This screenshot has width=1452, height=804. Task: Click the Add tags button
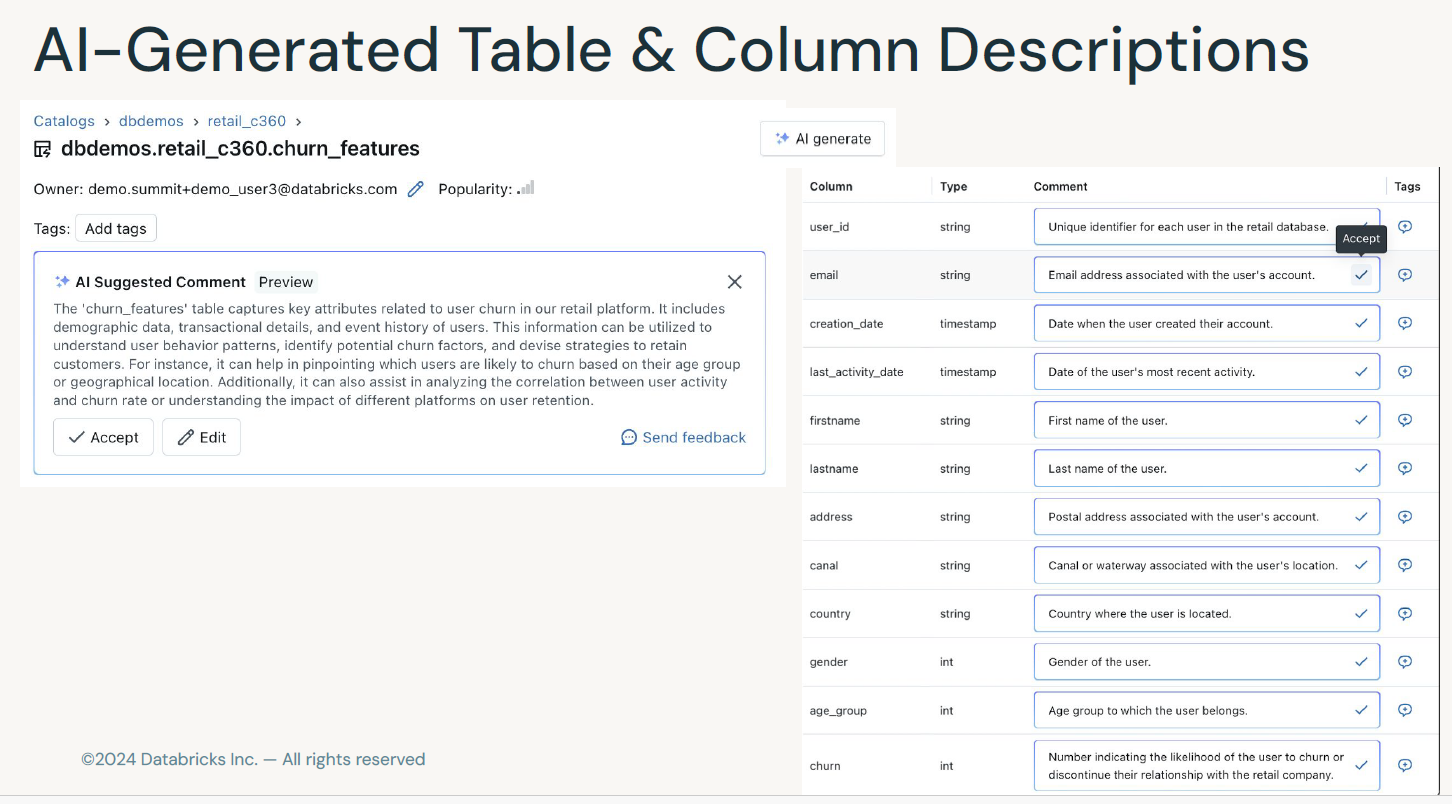click(116, 229)
